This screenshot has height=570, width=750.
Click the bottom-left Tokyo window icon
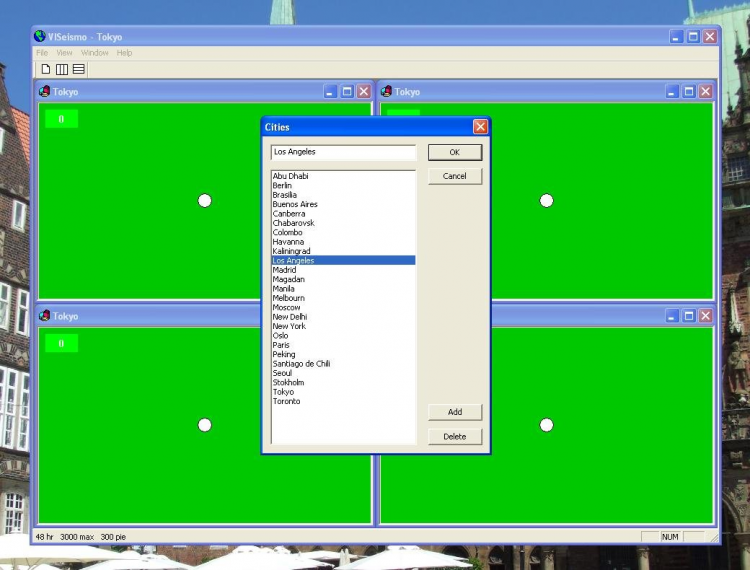point(45,316)
